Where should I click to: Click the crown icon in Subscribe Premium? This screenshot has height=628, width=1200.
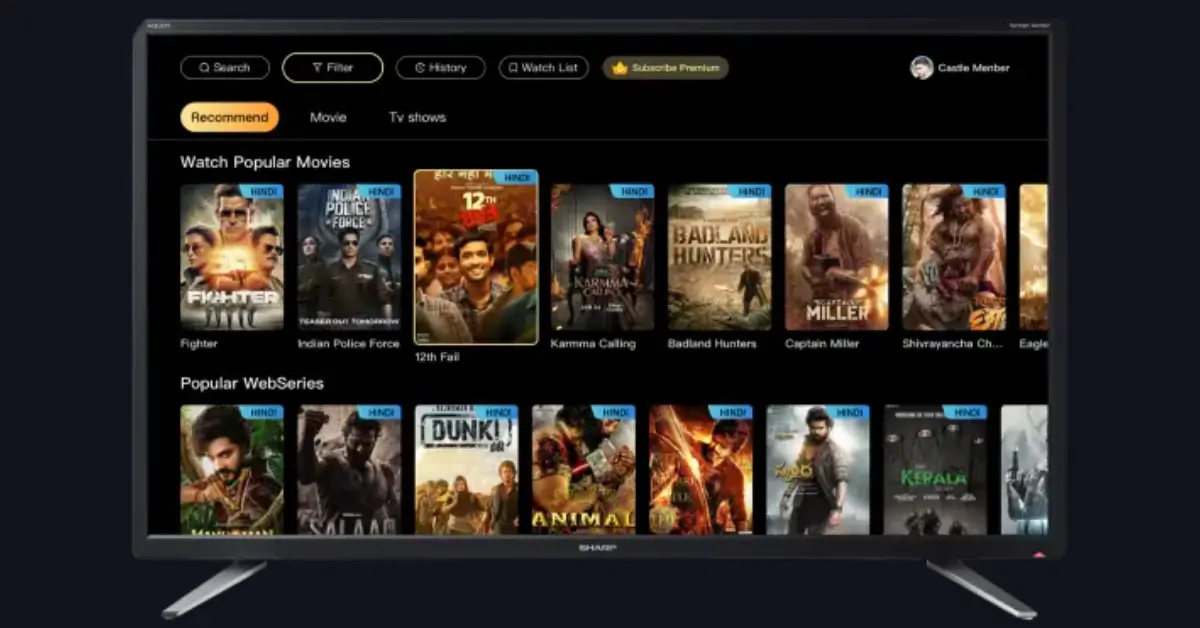click(x=619, y=68)
